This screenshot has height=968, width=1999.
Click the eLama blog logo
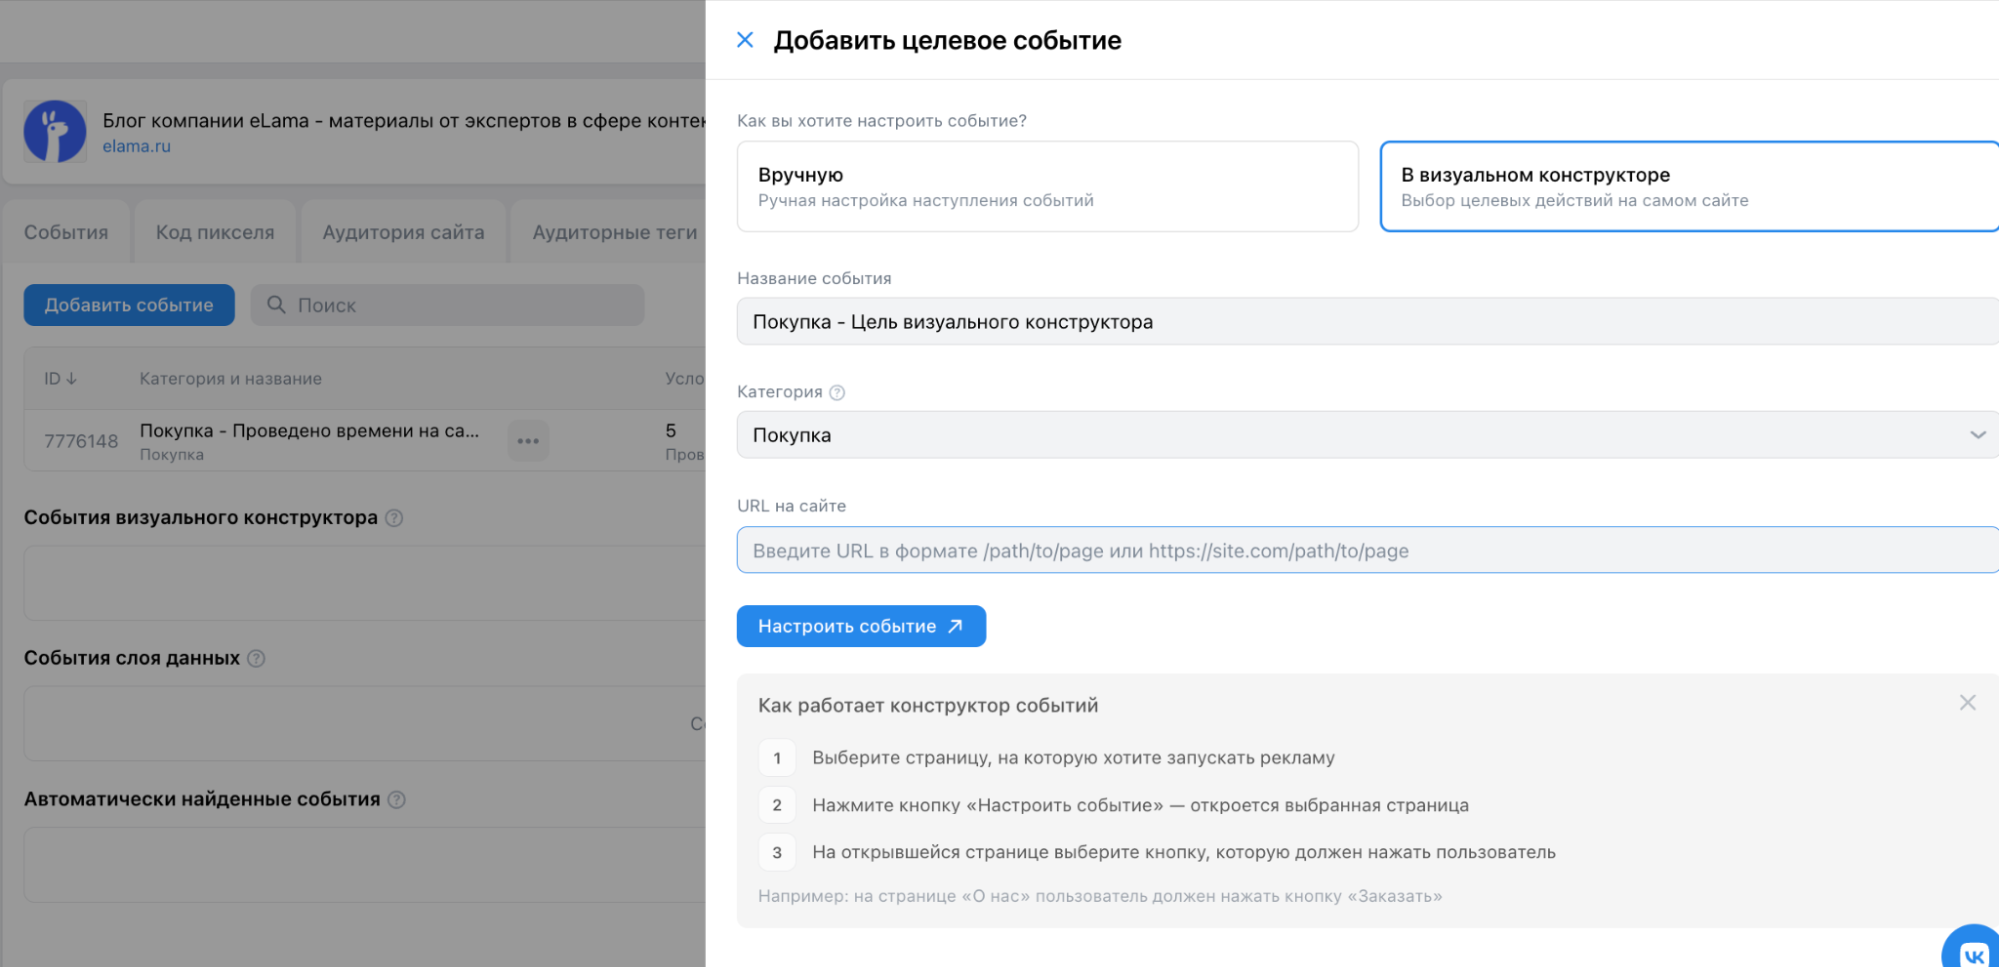[x=55, y=130]
